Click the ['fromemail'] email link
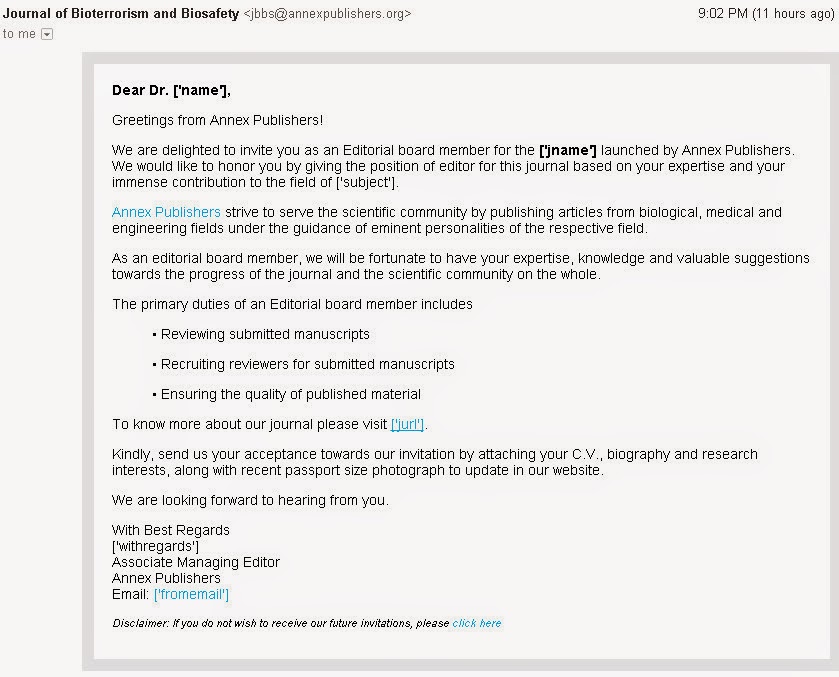 pos(191,594)
